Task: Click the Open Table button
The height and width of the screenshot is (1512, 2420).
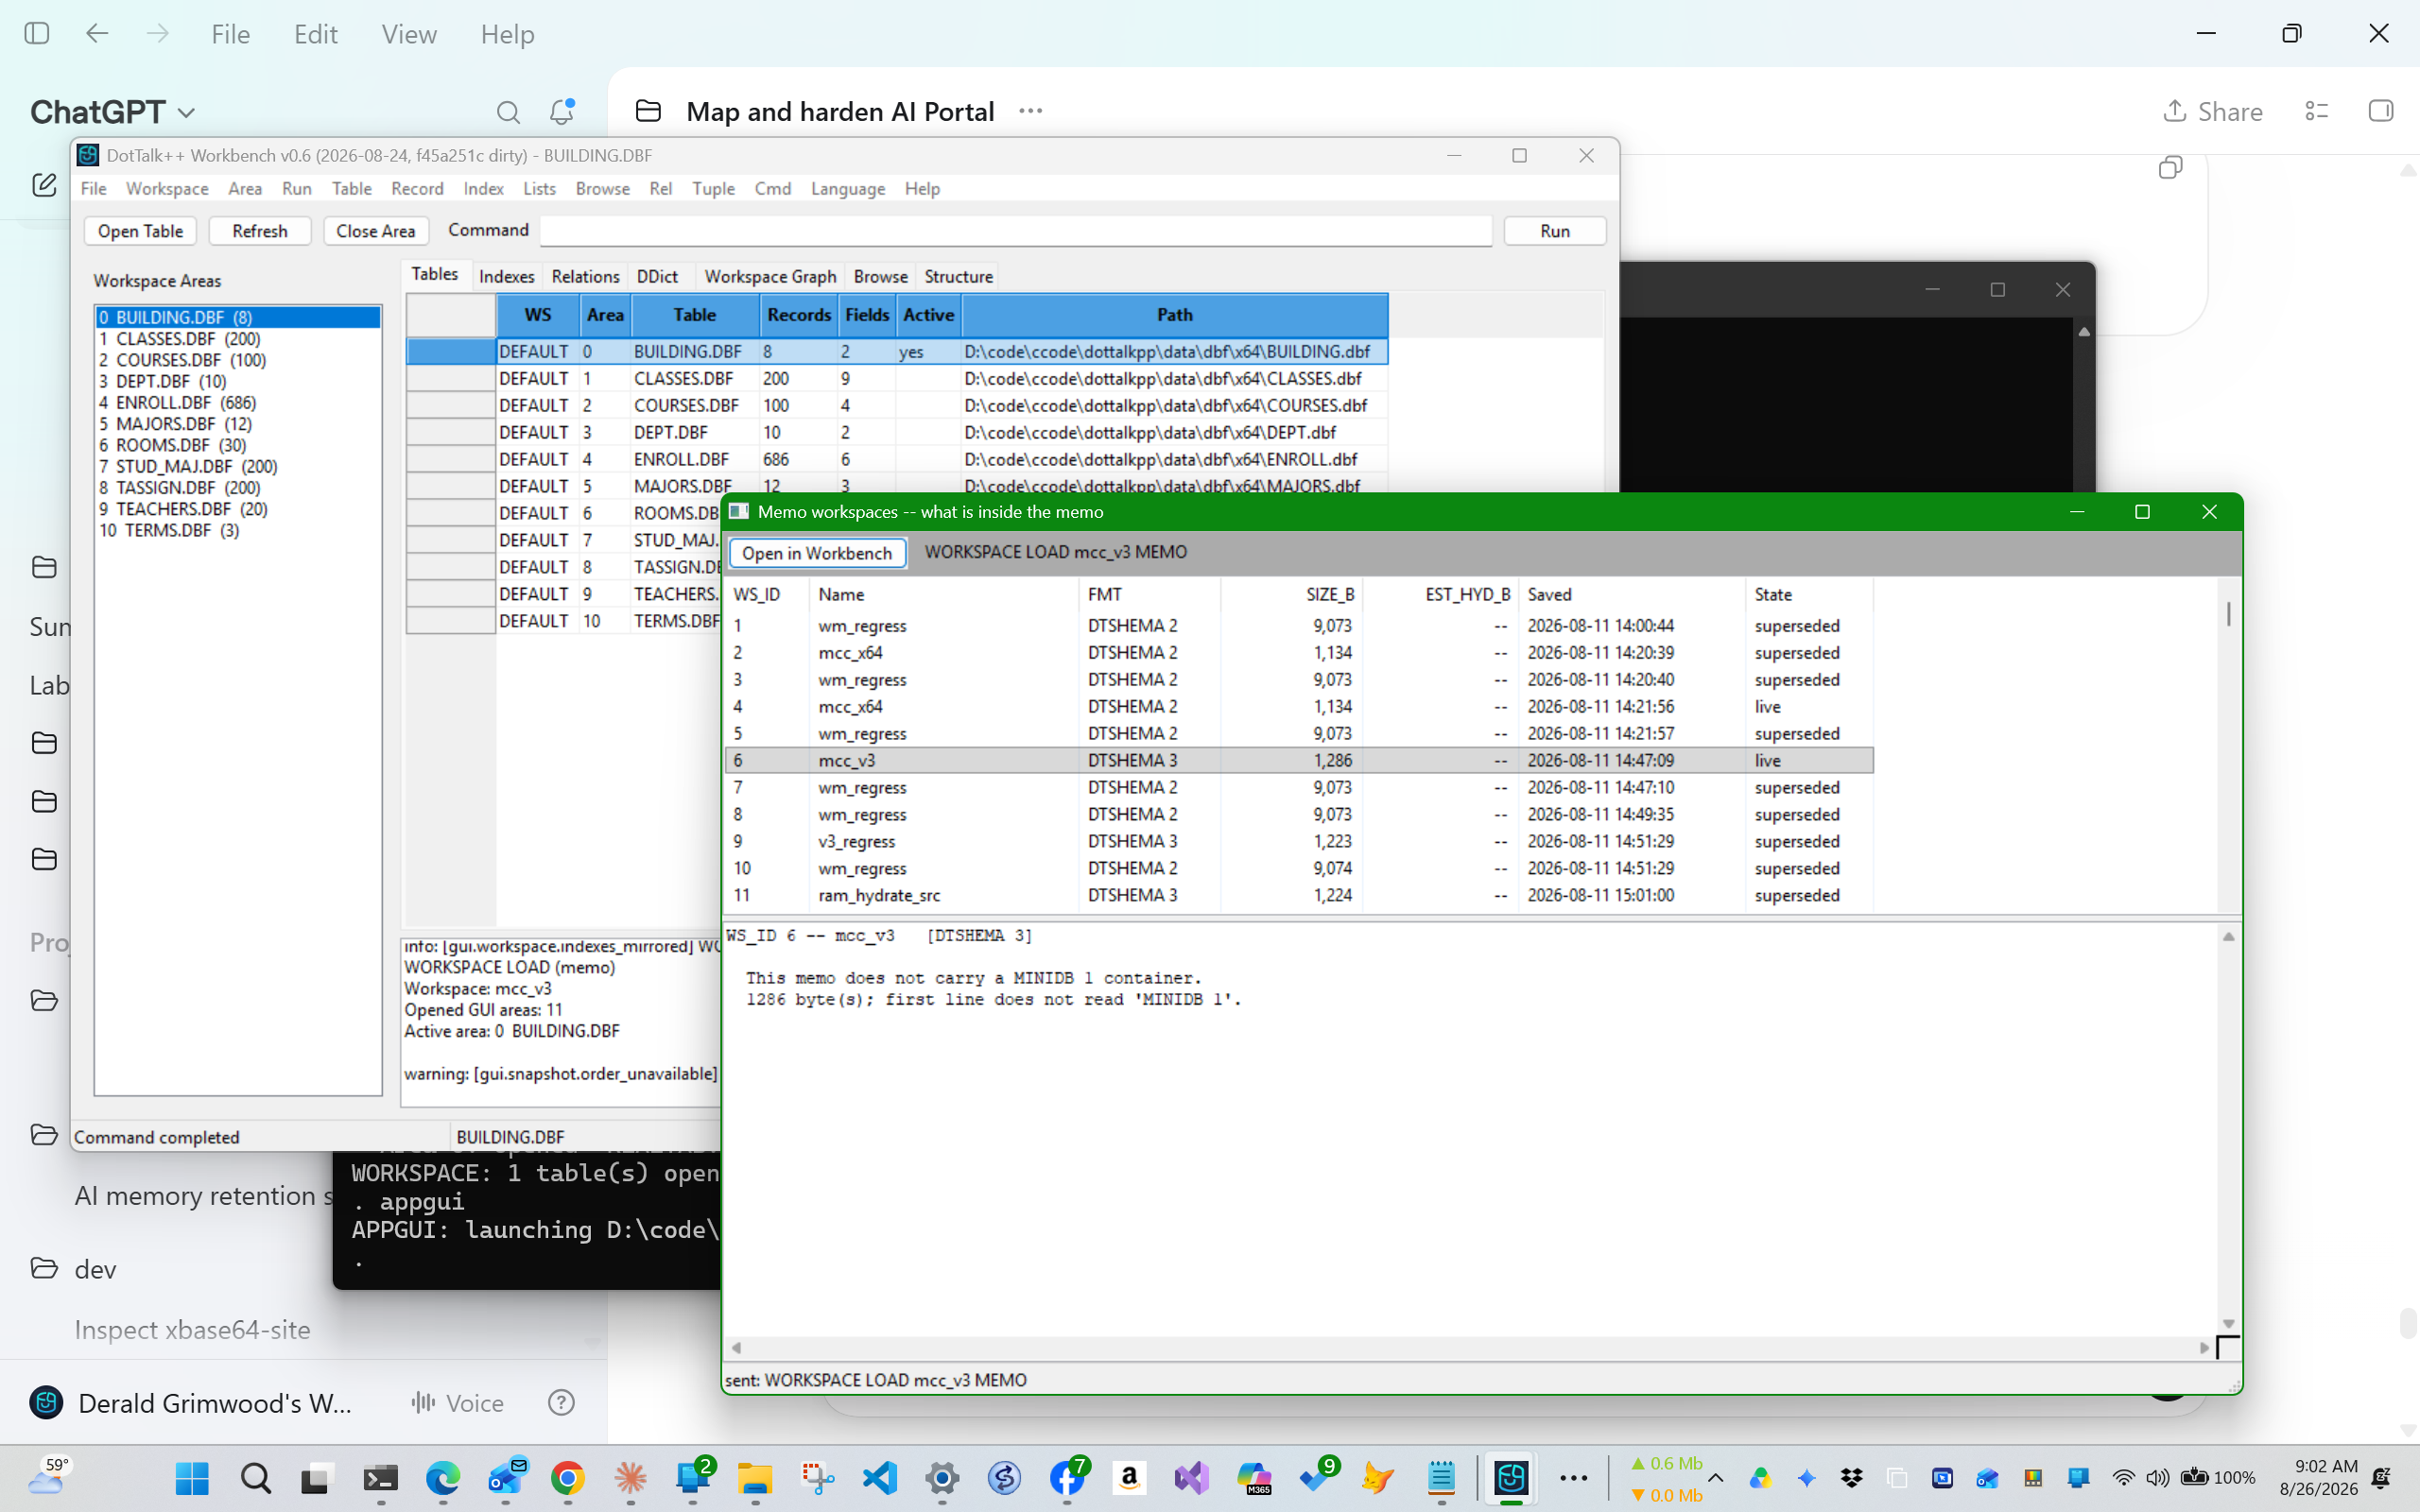Action: point(140,231)
